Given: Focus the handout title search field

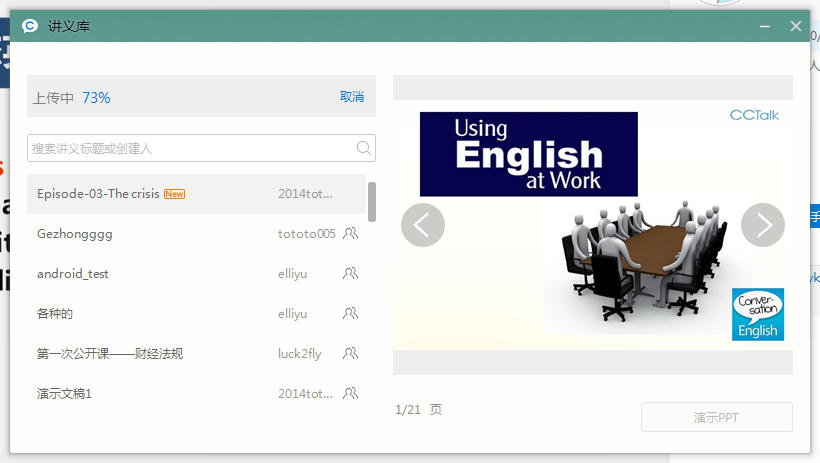Looking at the screenshot, I should [x=190, y=148].
